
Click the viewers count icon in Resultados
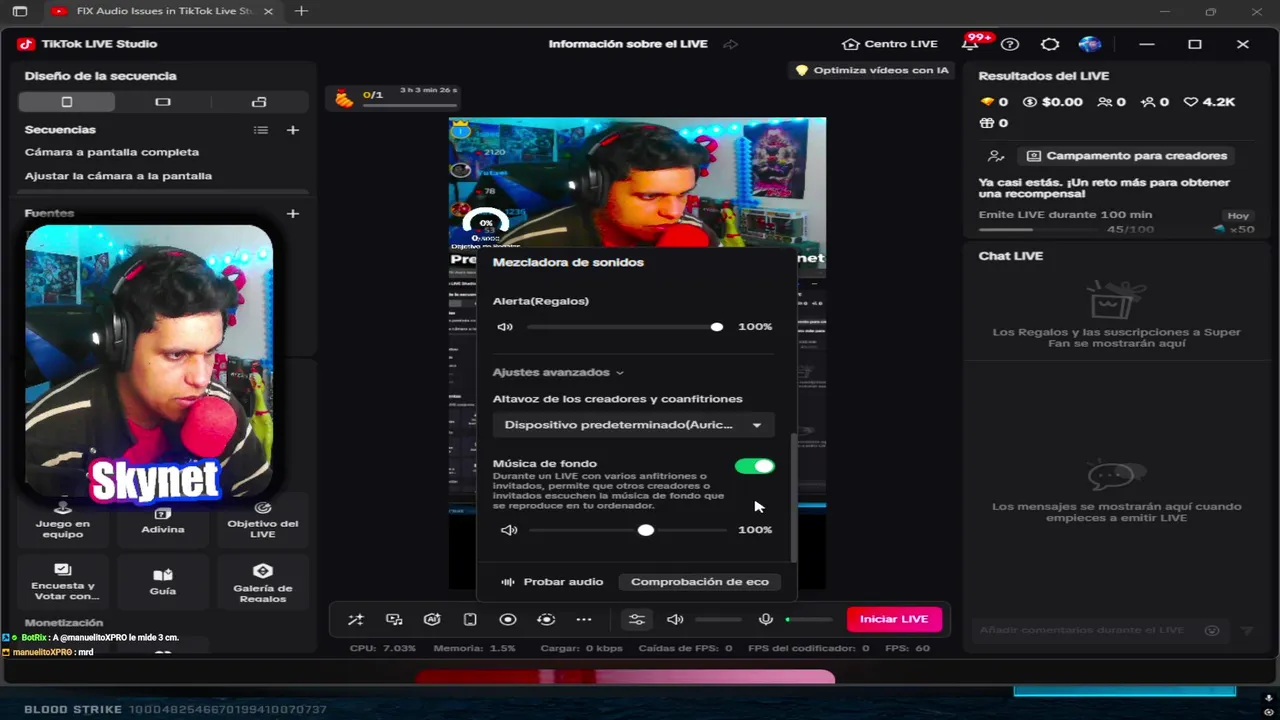click(x=1105, y=102)
